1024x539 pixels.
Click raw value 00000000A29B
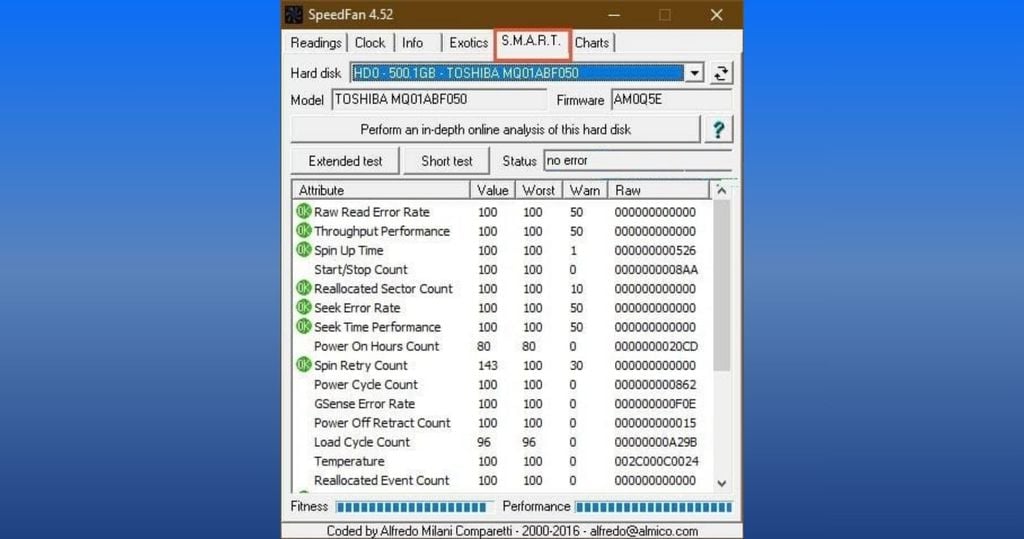[x=656, y=442]
